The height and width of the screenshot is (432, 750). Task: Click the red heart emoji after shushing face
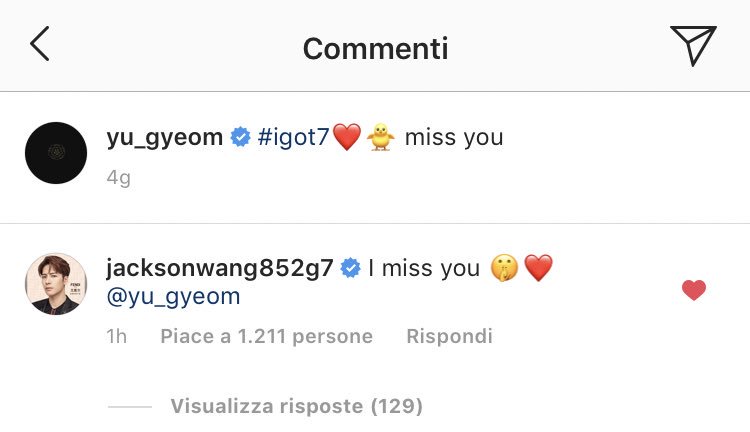click(539, 268)
